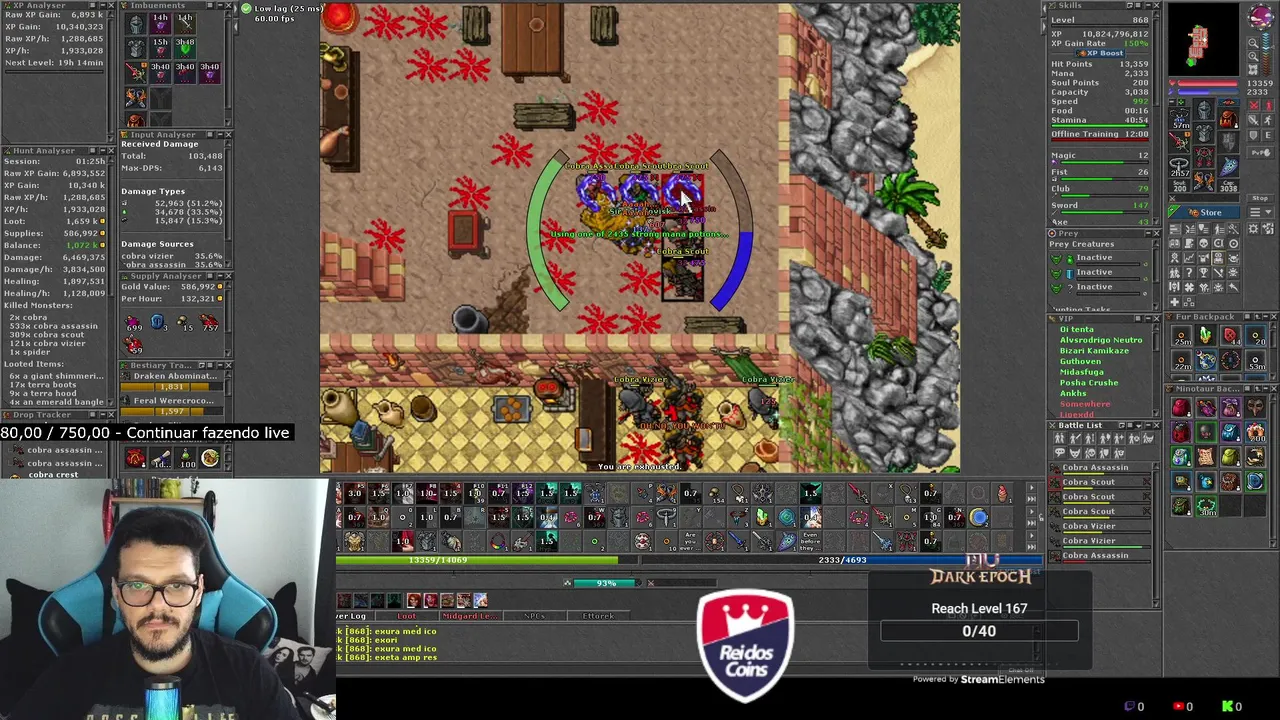This screenshot has height=720, width=1280.
Task: Zoom out the minimap with minus magnifier
Action: pos(1253,43)
